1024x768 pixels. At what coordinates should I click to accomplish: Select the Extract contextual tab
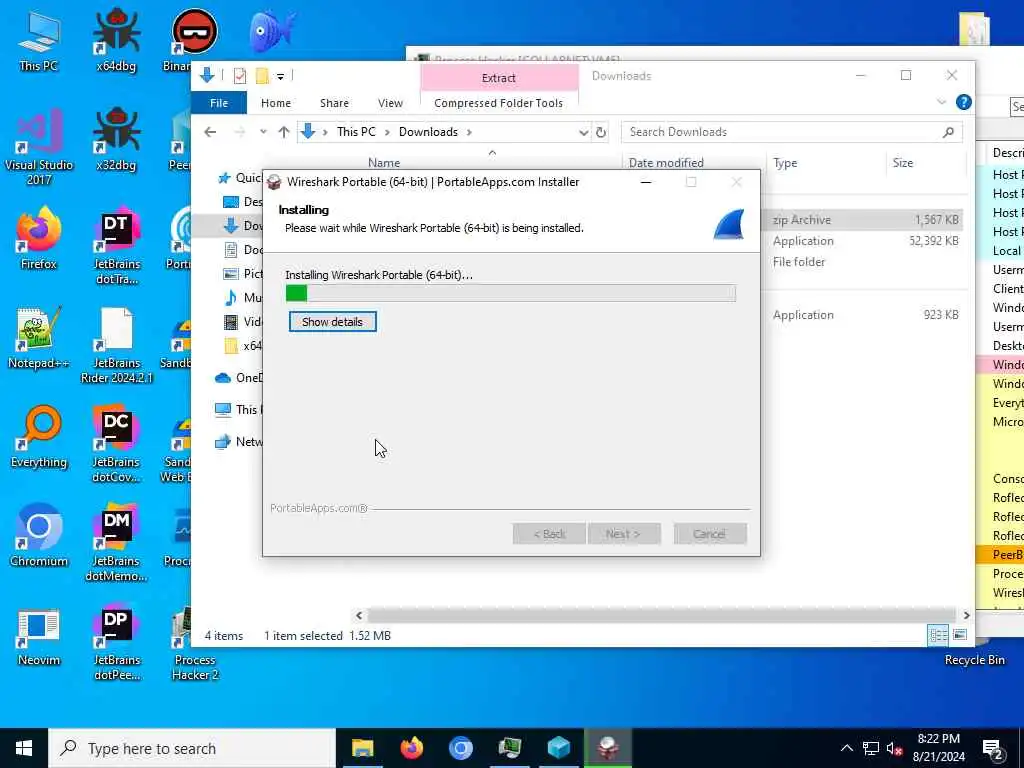click(499, 78)
